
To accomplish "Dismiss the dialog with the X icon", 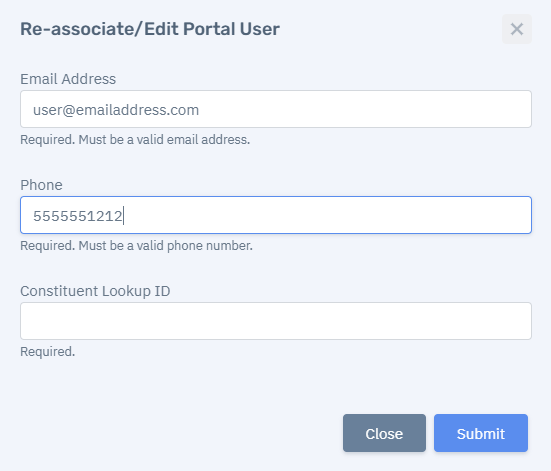I will 517,29.
